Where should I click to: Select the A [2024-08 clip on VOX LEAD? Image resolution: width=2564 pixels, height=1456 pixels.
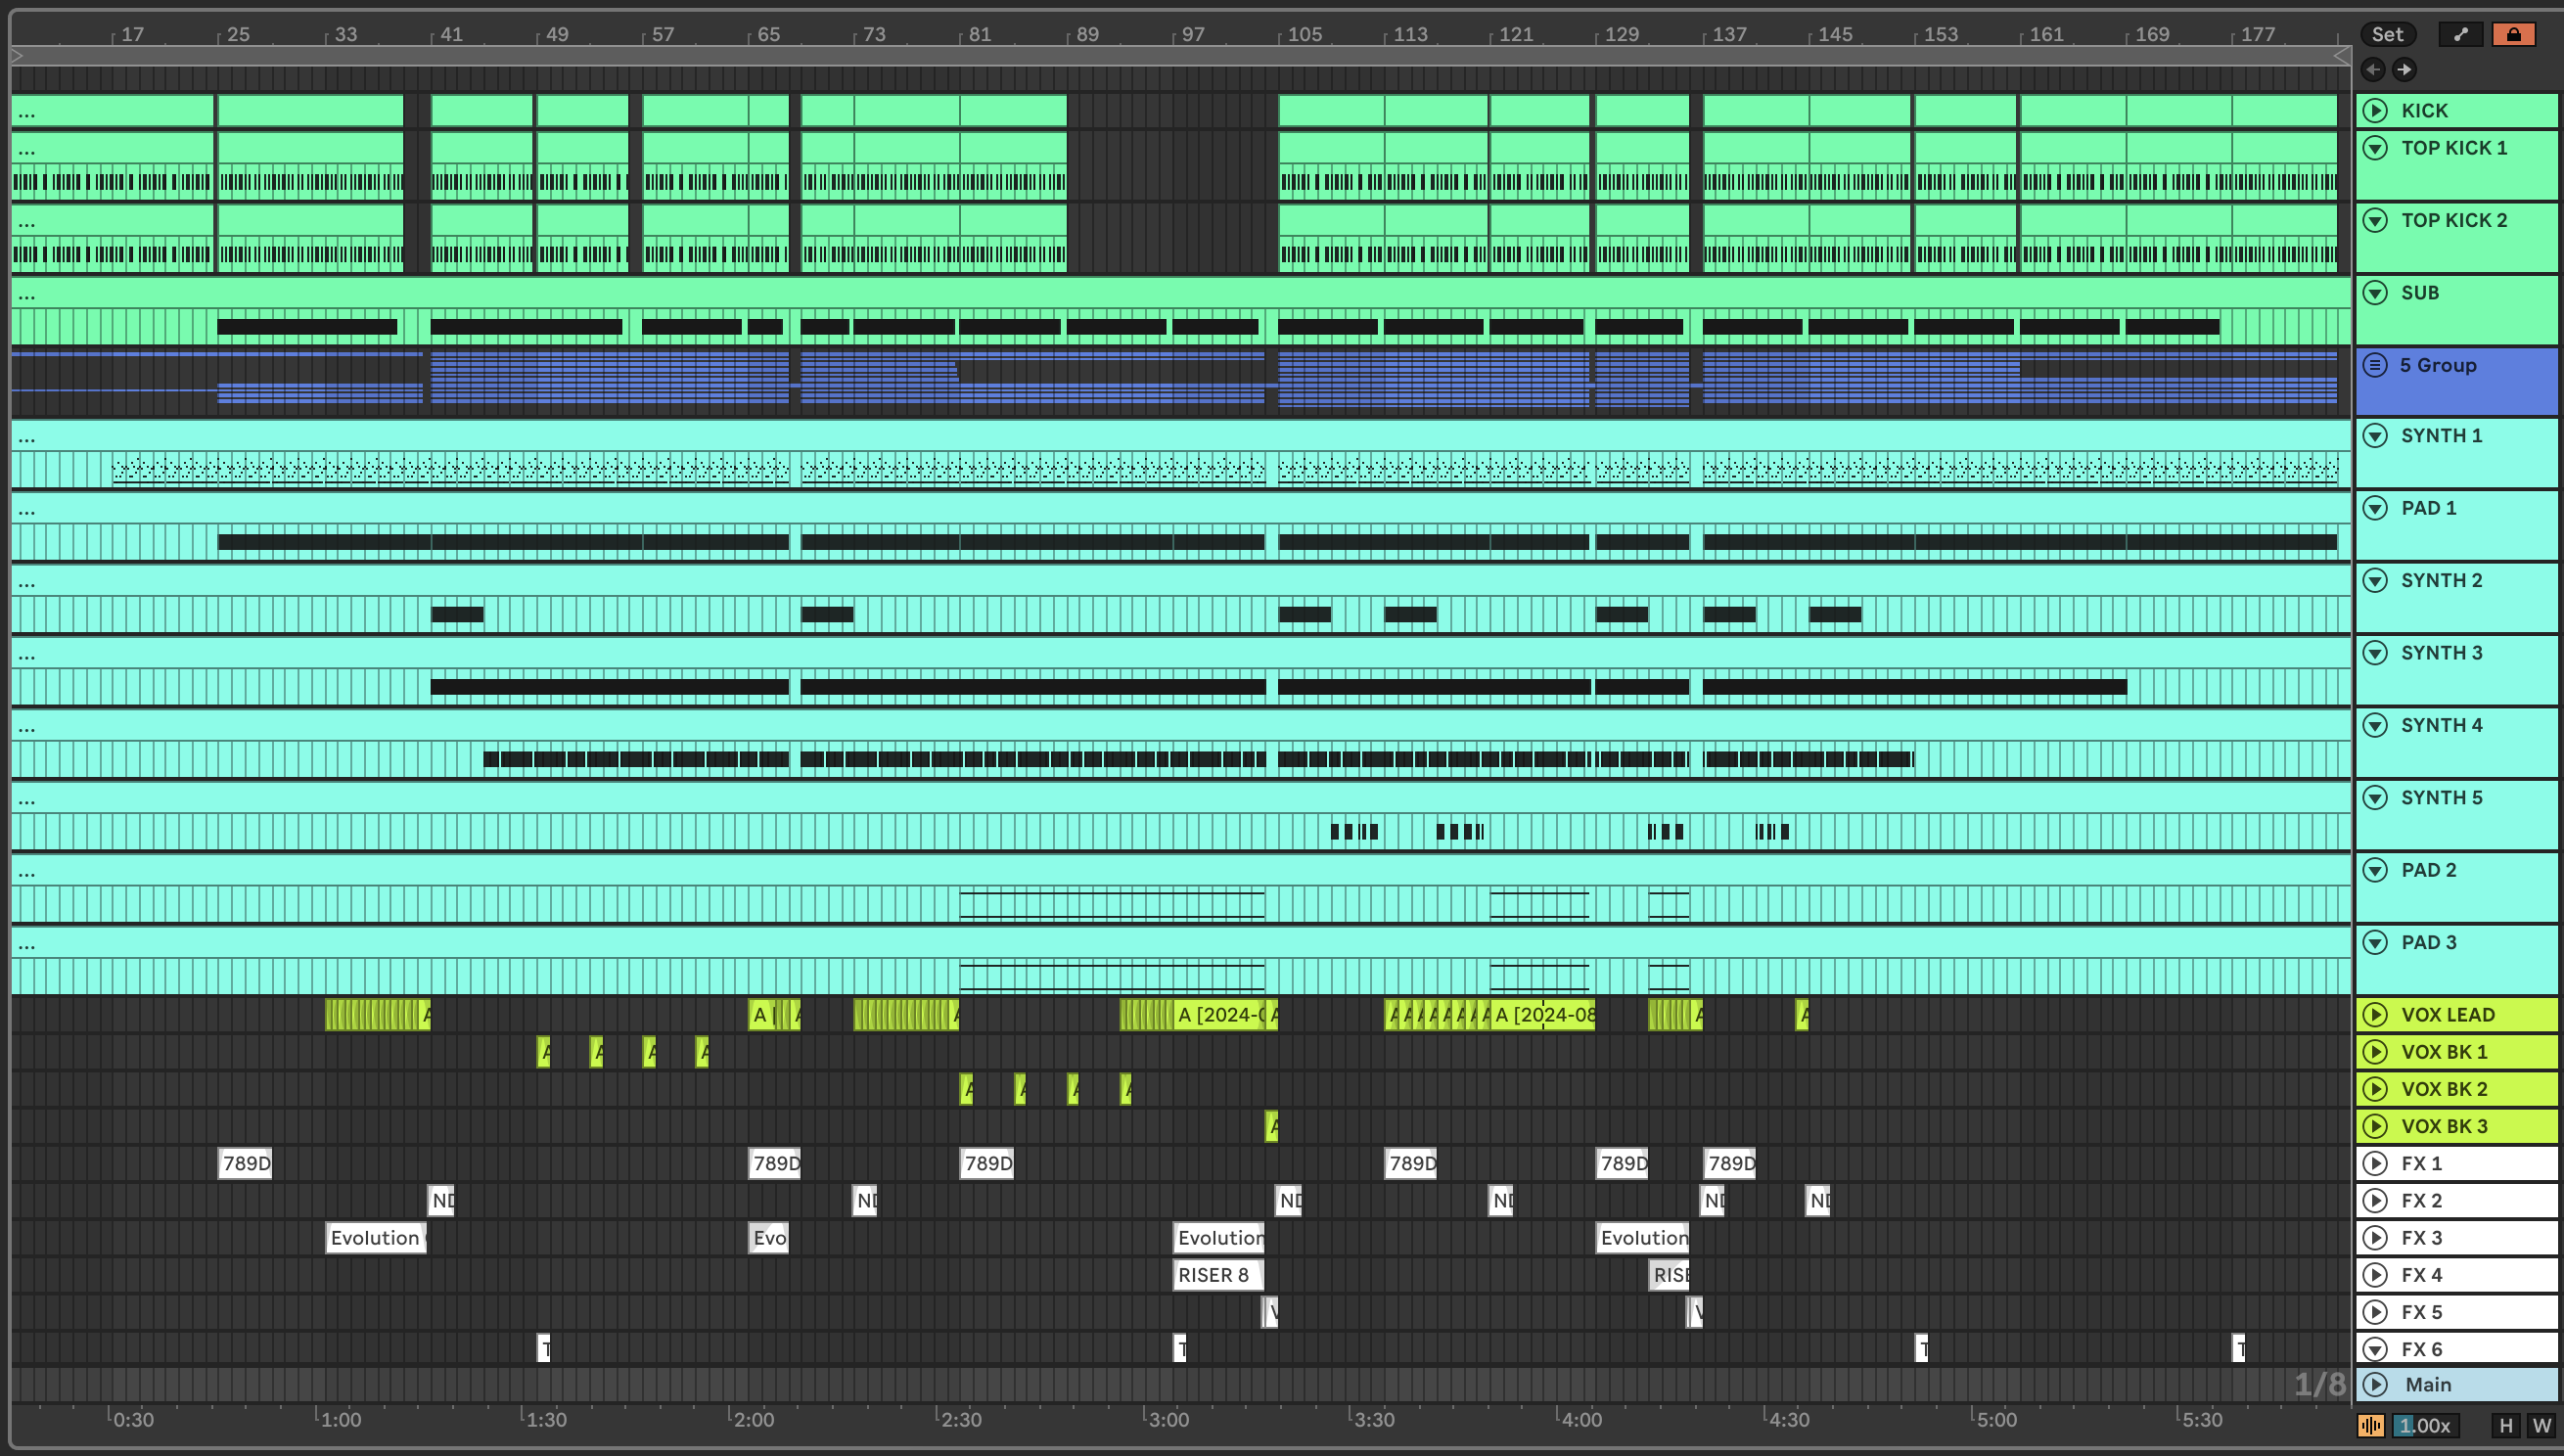1544,1015
